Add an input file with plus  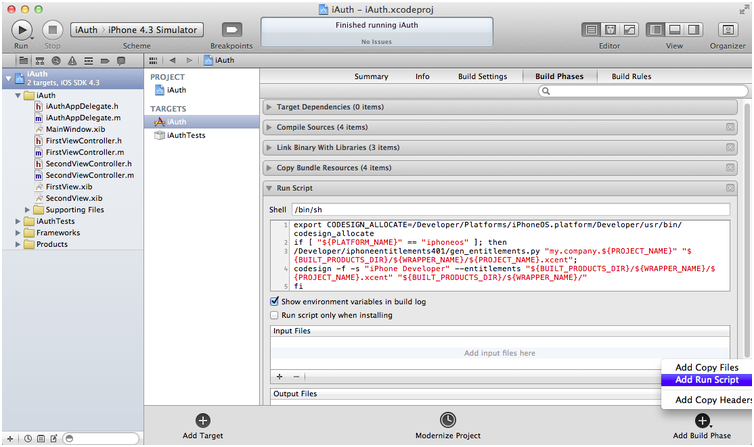point(279,376)
